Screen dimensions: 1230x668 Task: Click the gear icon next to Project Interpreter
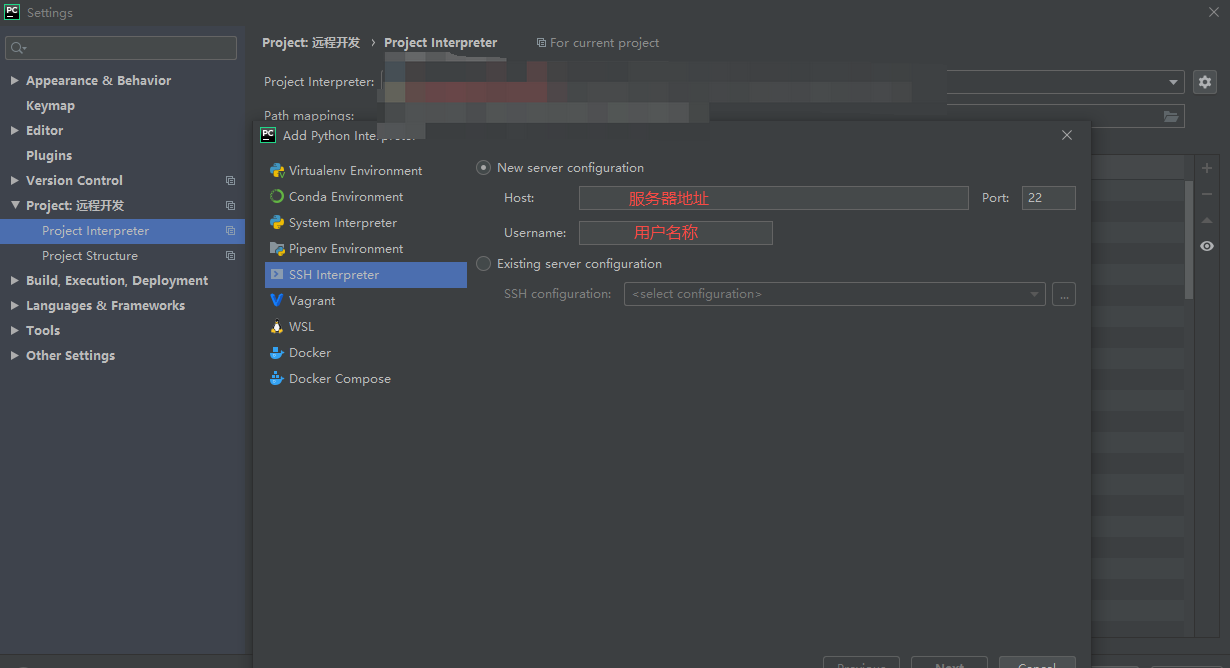click(1205, 82)
